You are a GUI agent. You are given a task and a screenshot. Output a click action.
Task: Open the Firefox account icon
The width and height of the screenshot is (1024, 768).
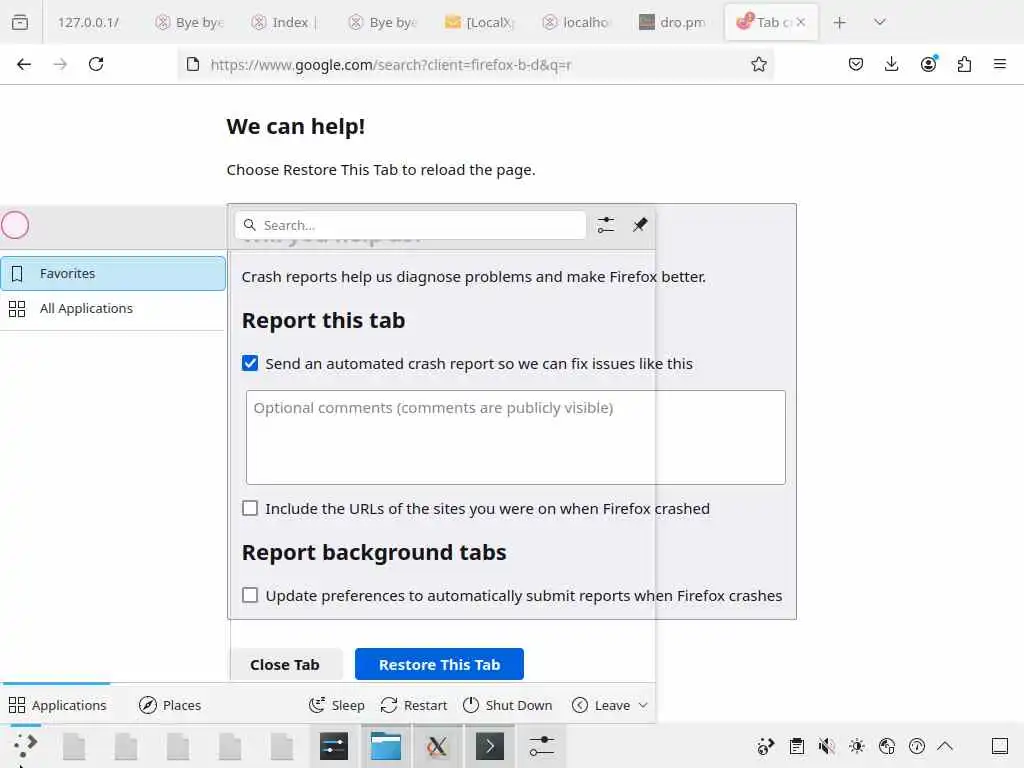(x=928, y=64)
